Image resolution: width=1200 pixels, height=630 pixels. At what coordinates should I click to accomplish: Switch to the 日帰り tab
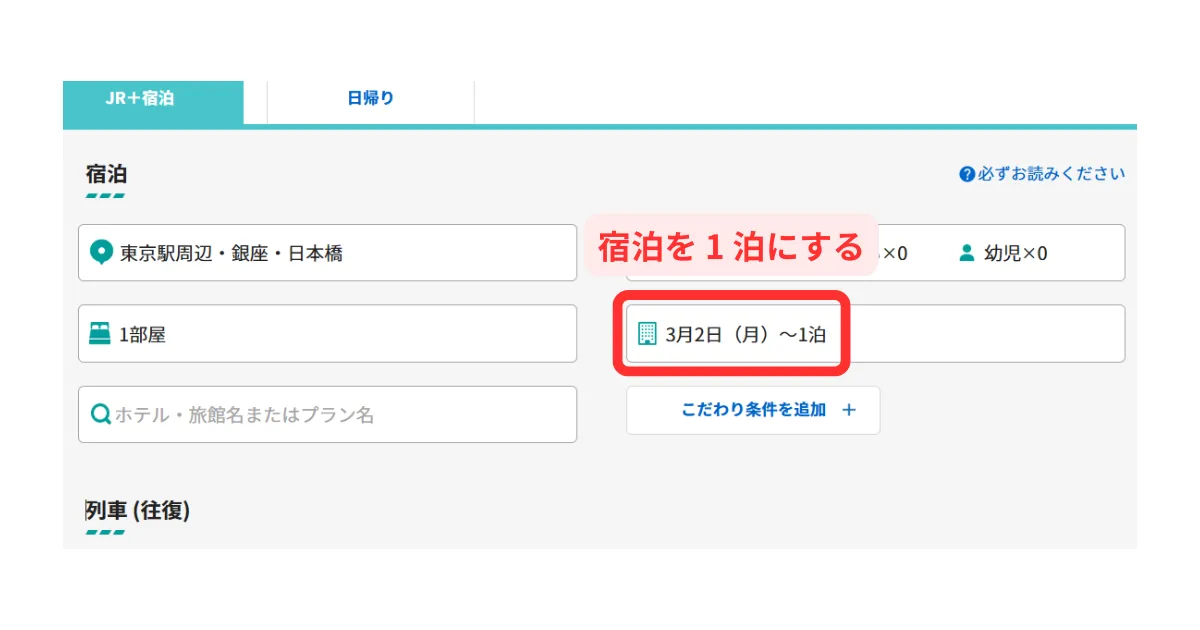coord(370,99)
